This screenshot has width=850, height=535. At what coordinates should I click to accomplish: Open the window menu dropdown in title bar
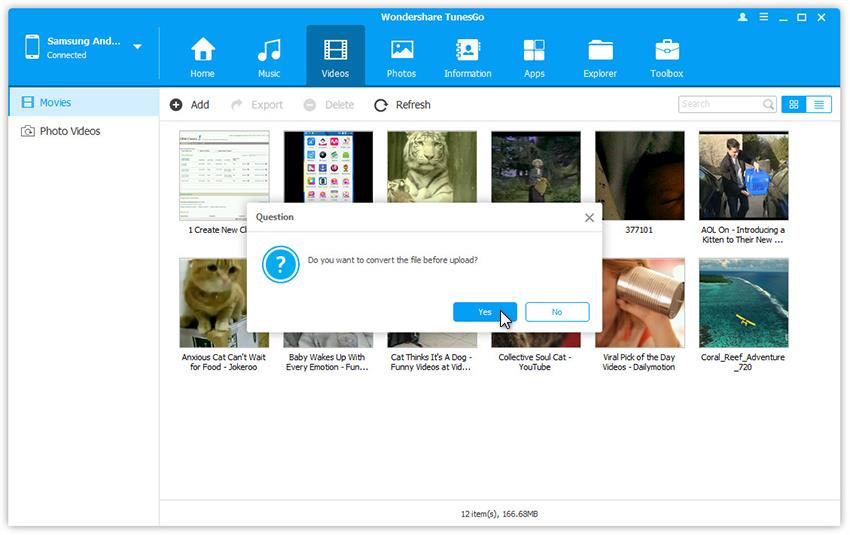(765, 17)
